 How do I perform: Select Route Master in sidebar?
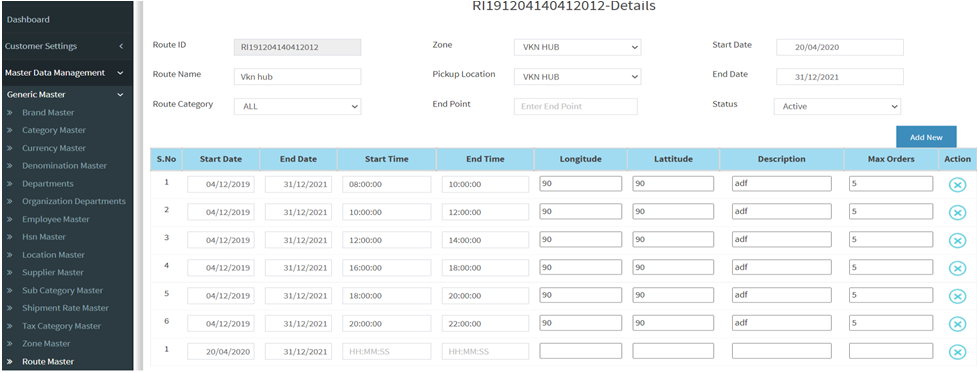48,362
